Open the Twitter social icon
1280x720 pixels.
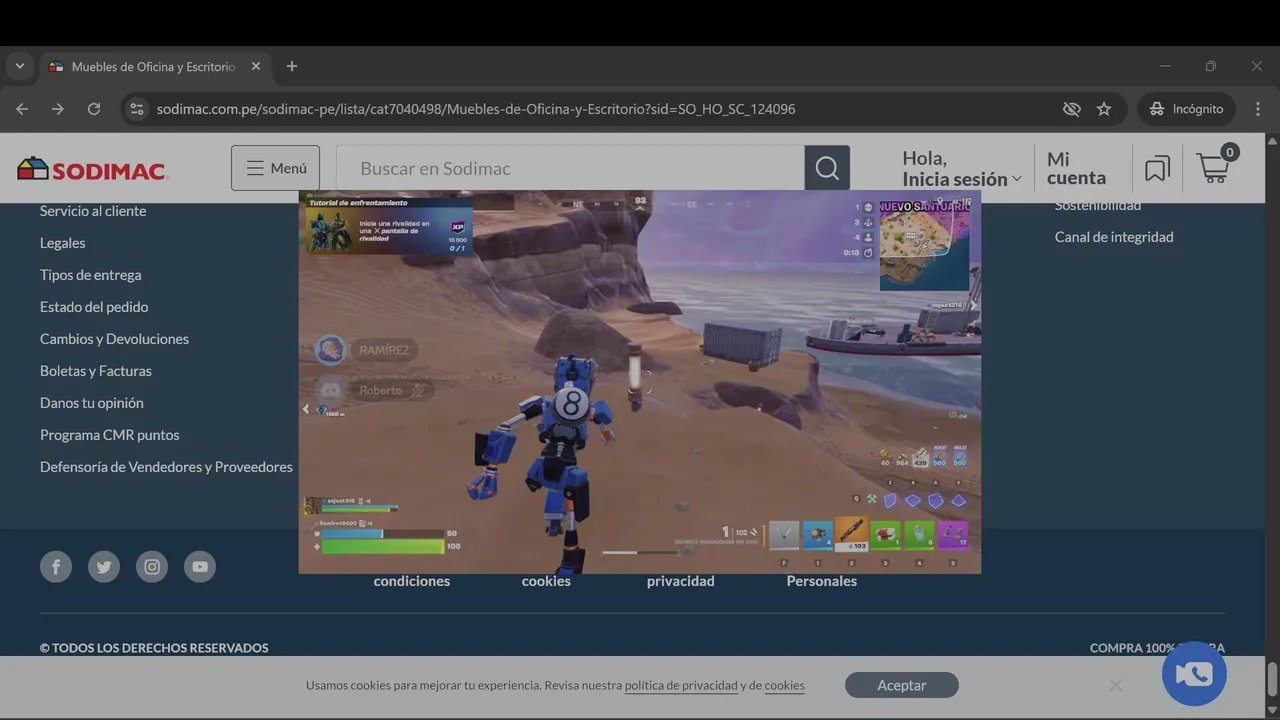pos(104,567)
